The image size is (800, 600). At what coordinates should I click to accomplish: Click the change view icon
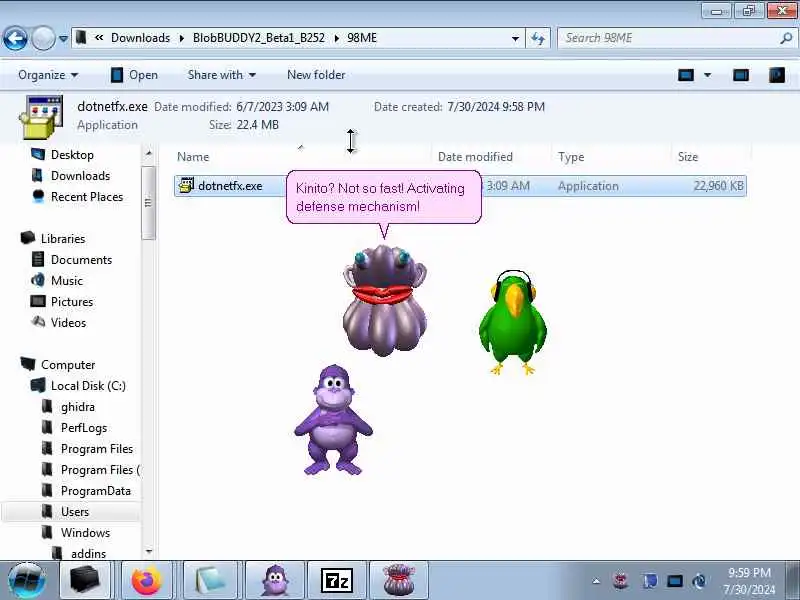click(x=686, y=76)
